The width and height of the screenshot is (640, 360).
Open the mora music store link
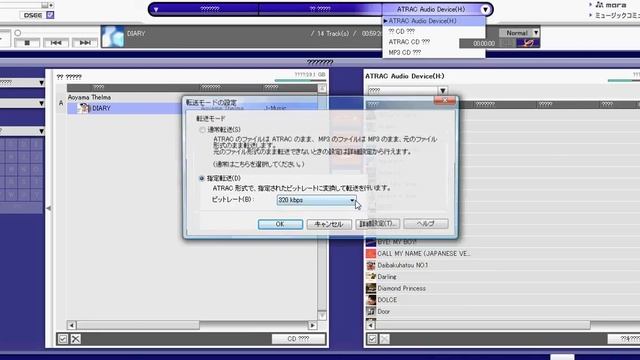tap(611, 5)
